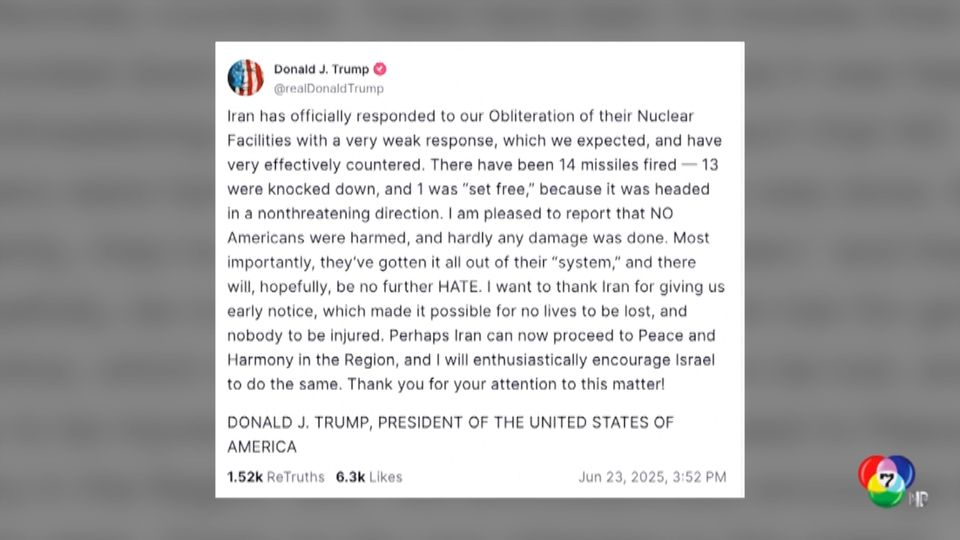This screenshot has width=960, height=540.
Task: Click the Channel 7 logo watermark
Action: pyautogui.click(x=886, y=481)
